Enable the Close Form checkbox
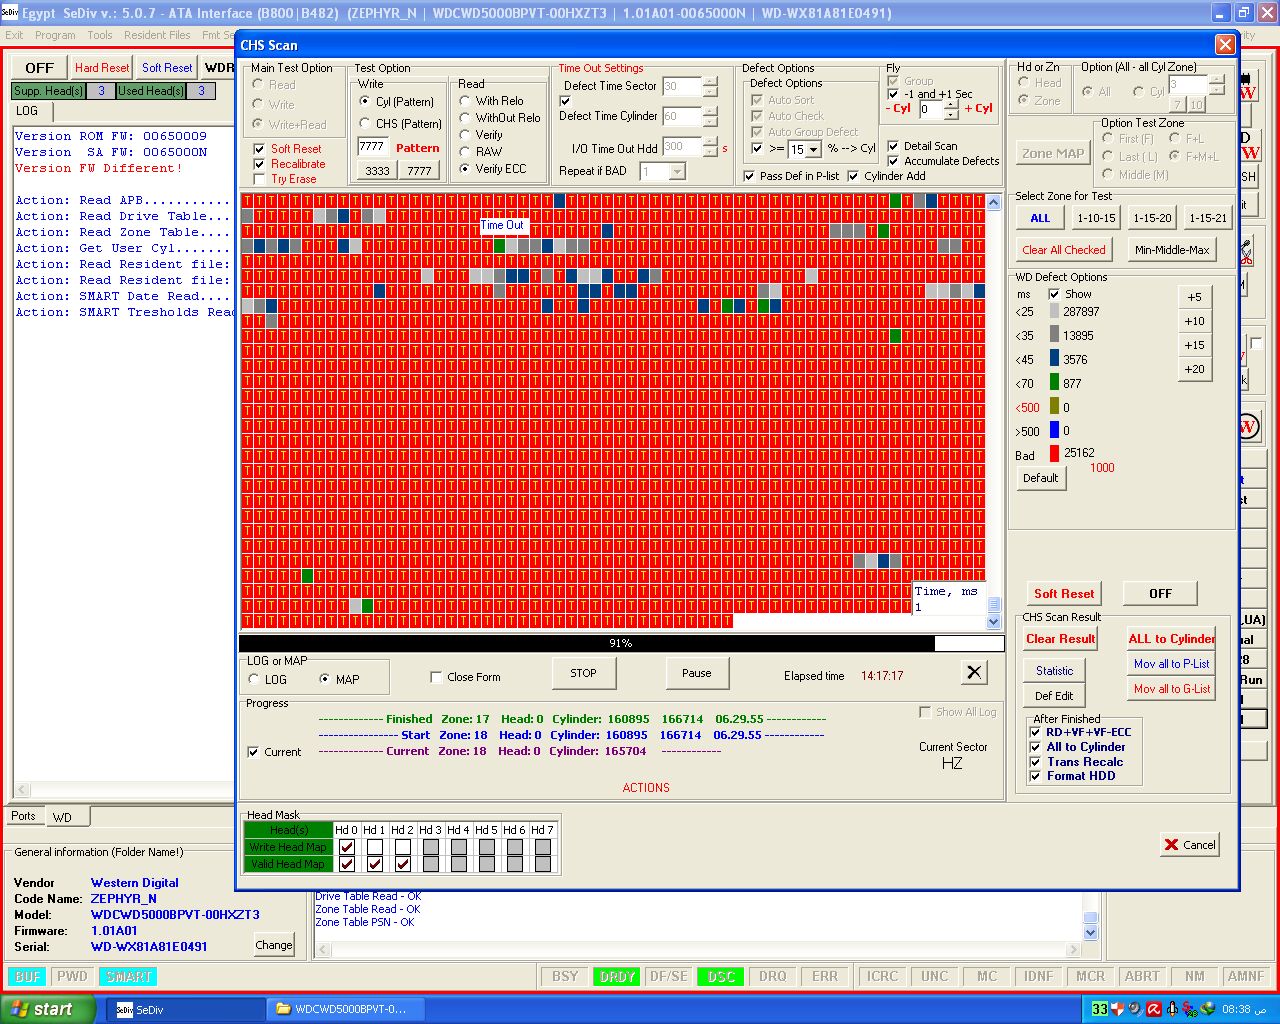This screenshot has width=1280, height=1024. pyautogui.click(x=436, y=677)
